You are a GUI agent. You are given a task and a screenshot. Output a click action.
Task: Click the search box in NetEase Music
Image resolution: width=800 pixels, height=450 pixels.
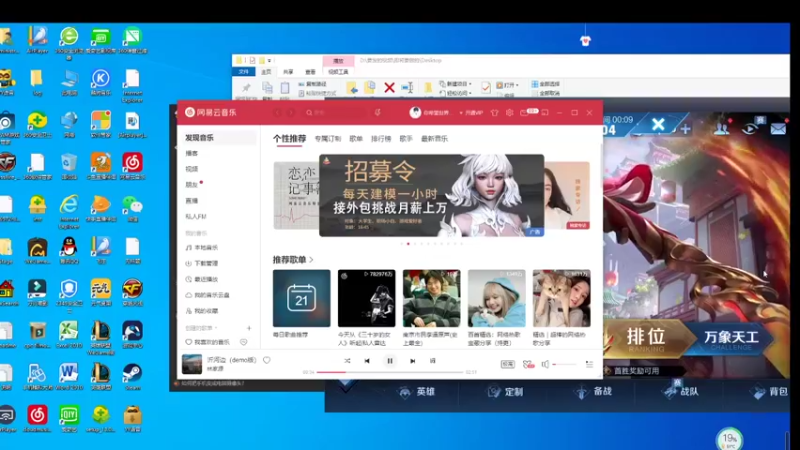335,112
